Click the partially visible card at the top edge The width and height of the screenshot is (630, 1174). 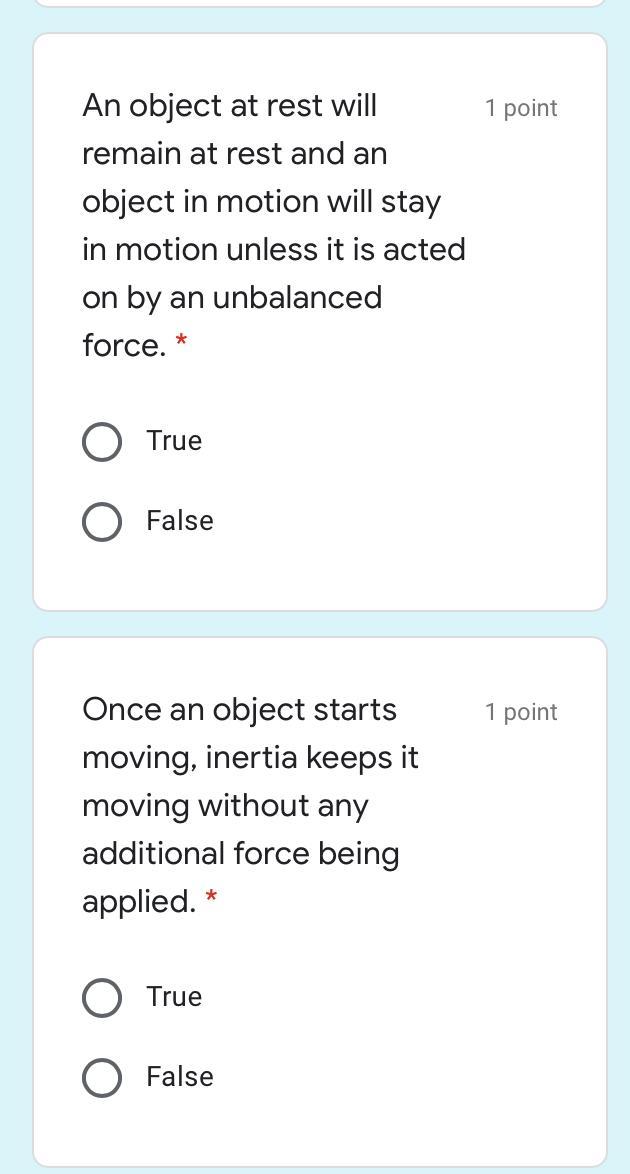320,3
